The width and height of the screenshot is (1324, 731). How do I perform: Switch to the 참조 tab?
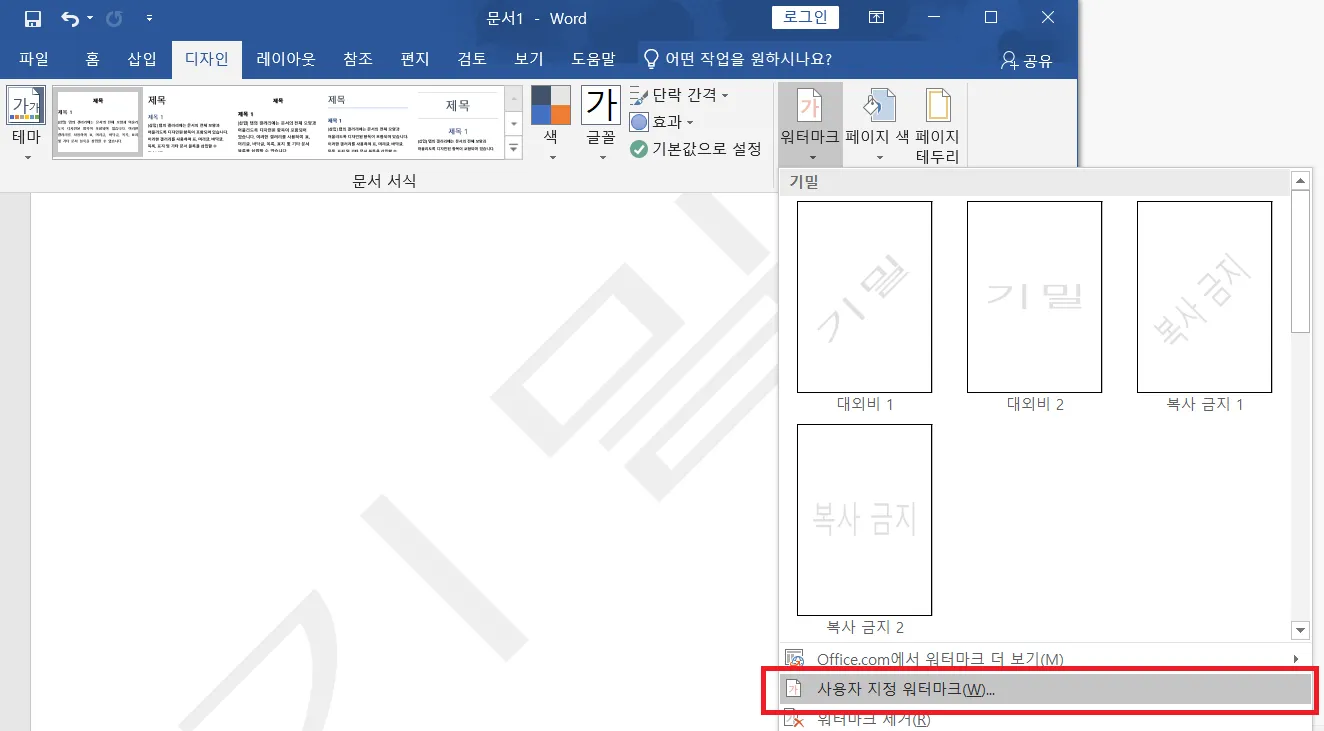coord(358,59)
